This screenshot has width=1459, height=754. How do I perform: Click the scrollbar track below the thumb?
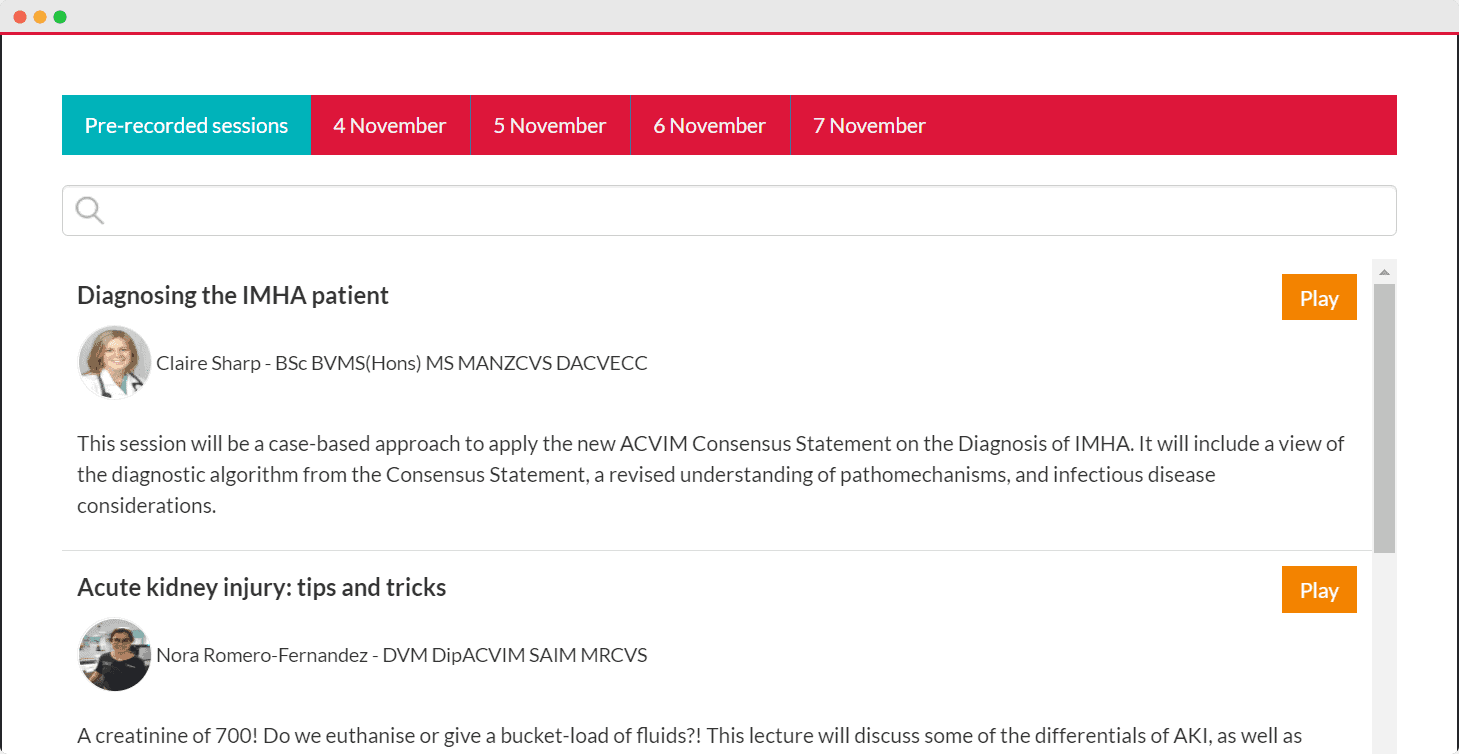[1384, 650]
